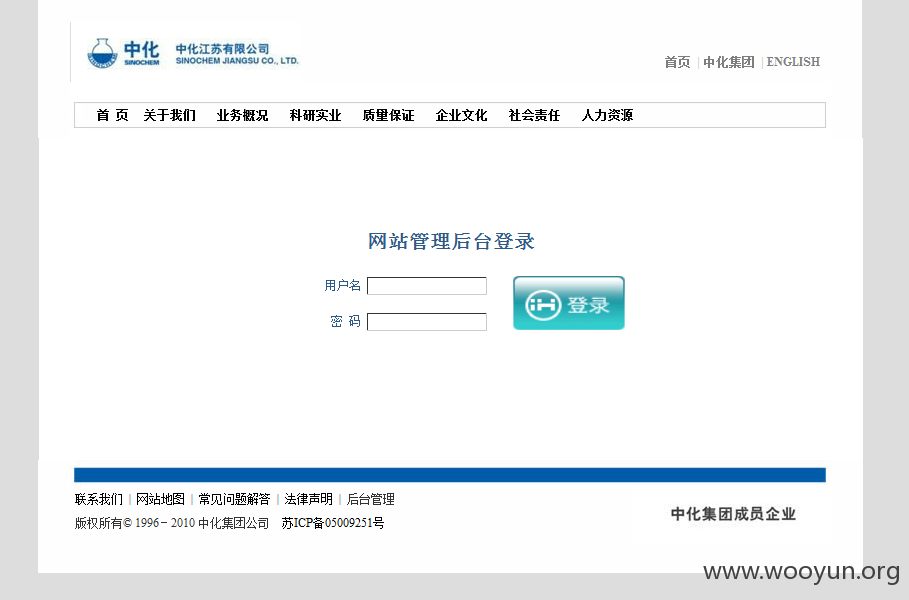Focus the 用户名 username field
This screenshot has height=600, width=909.
(x=427, y=286)
